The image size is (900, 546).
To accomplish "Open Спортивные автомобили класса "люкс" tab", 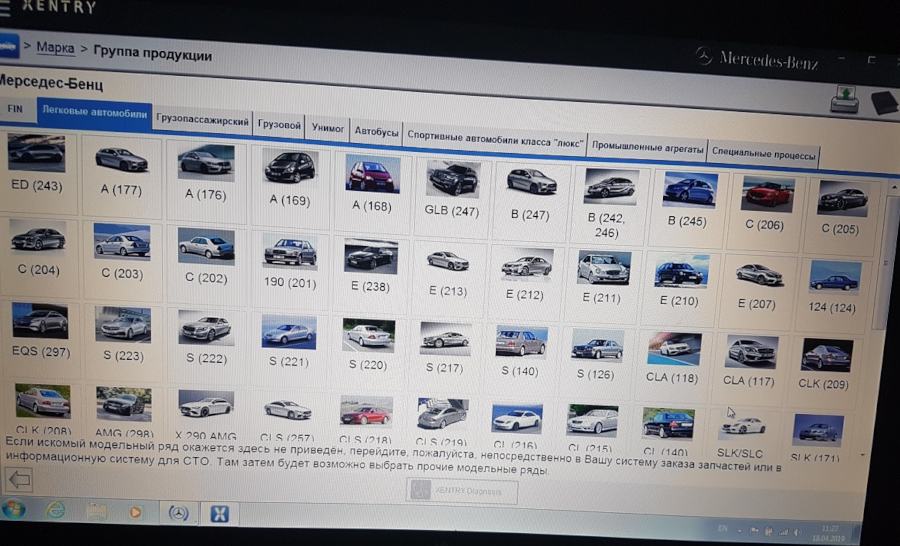I will click(495, 140).
